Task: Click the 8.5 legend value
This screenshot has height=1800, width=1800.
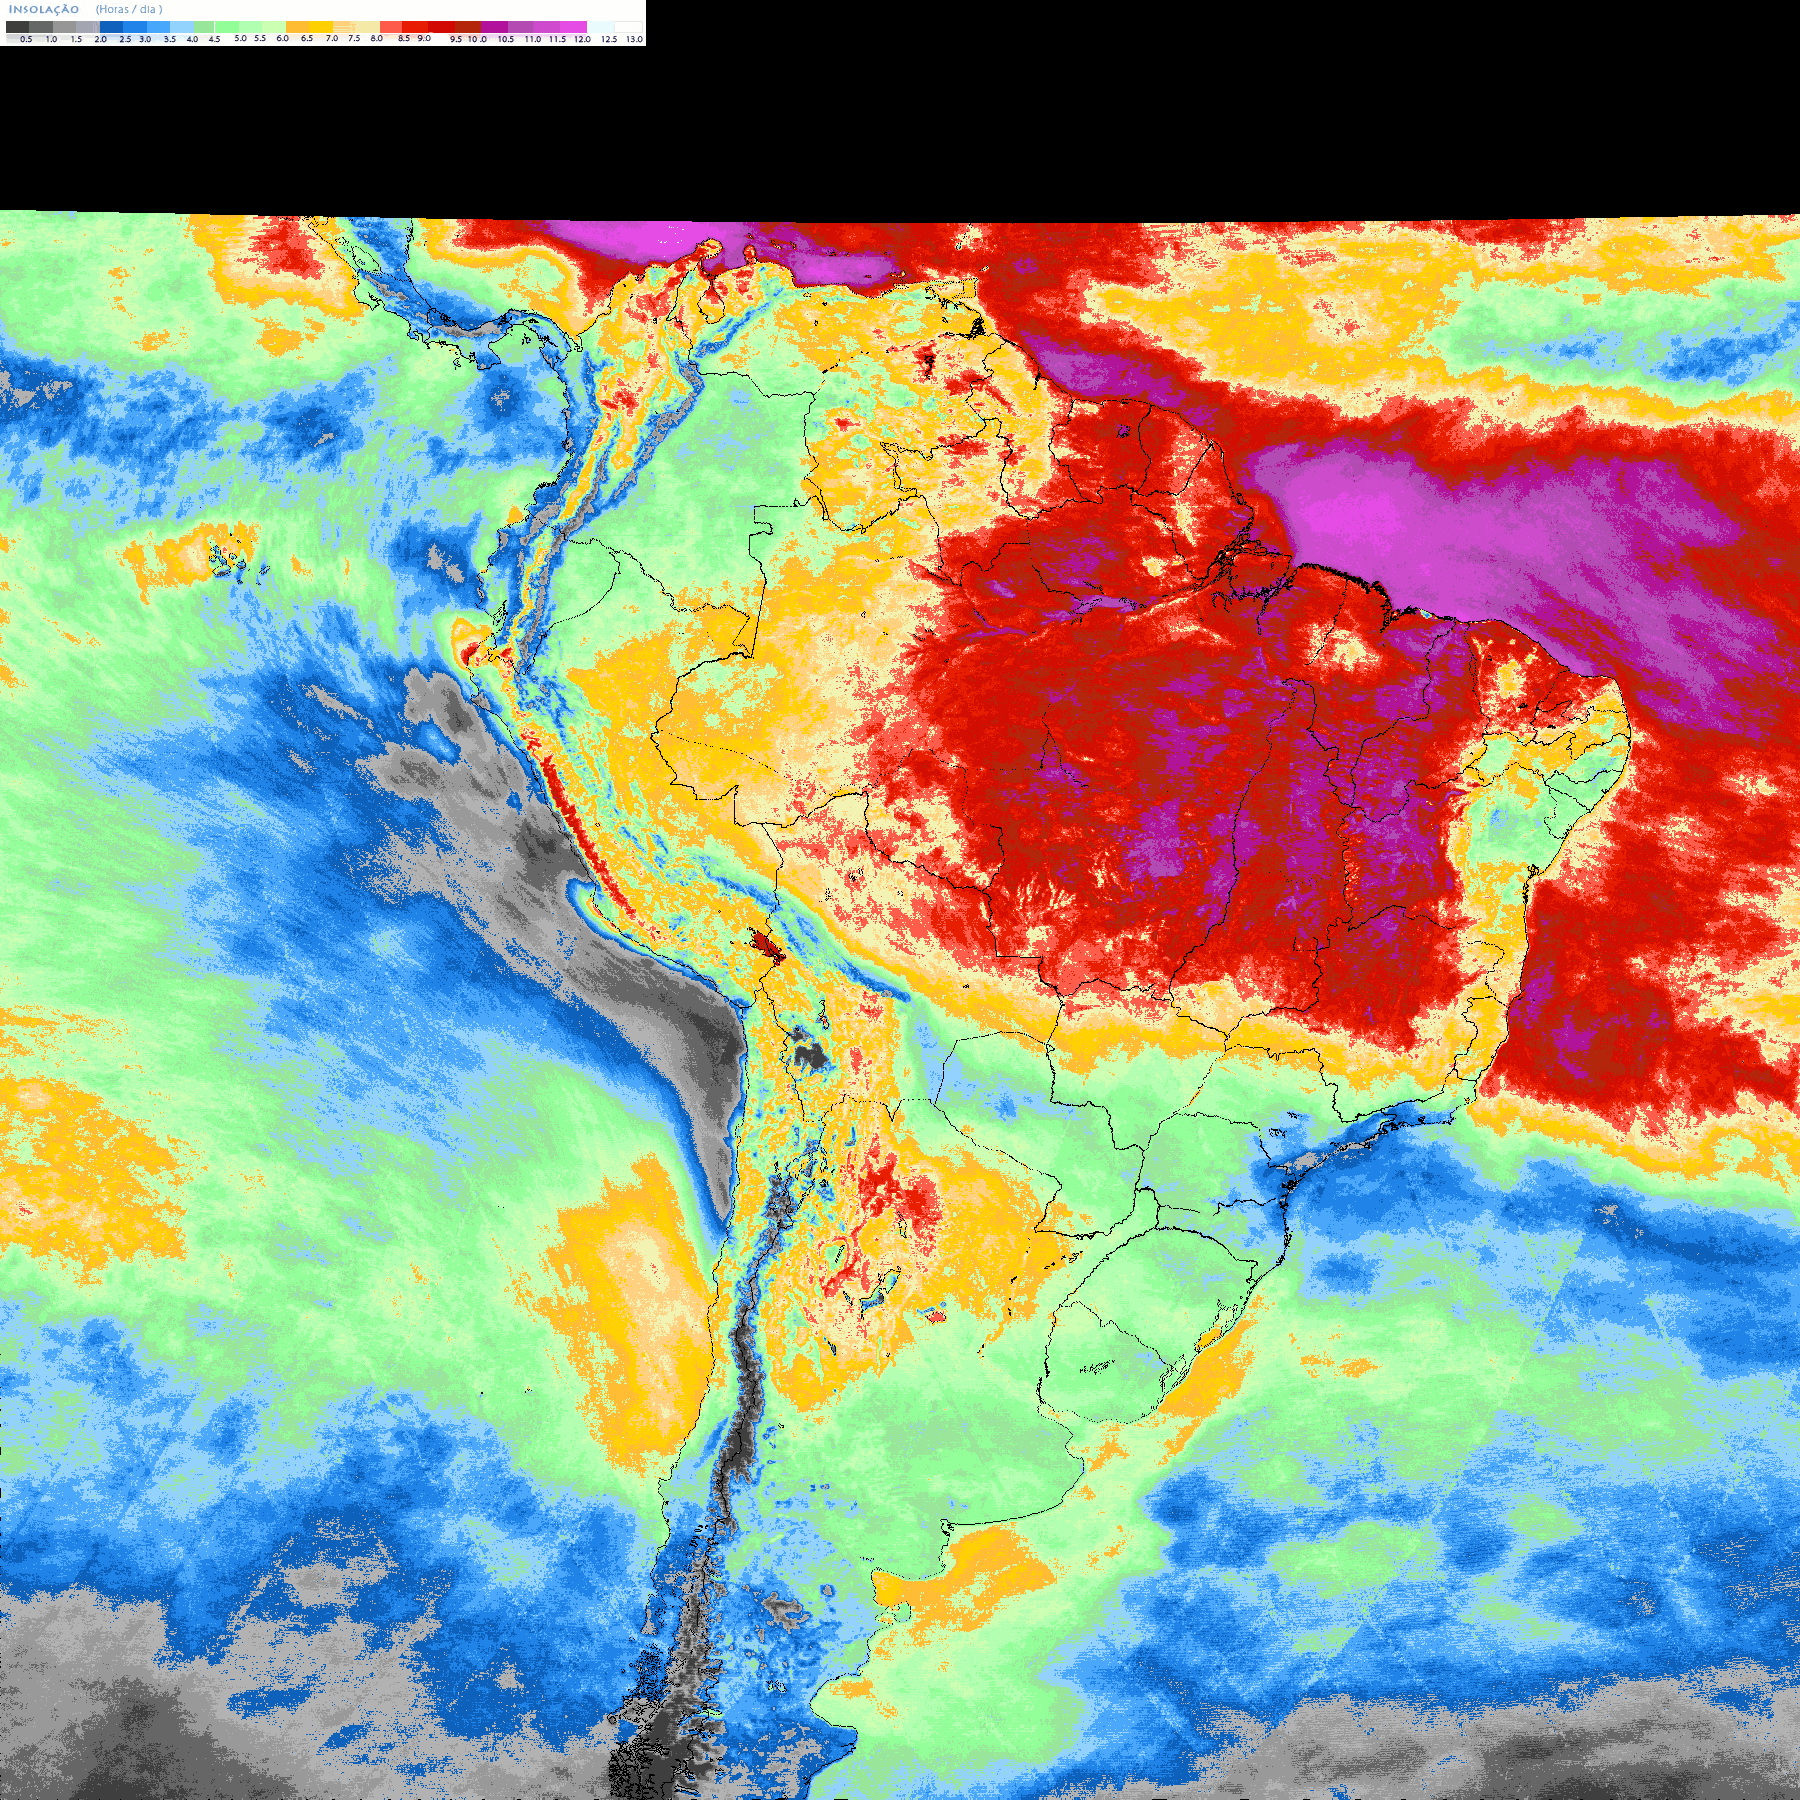Action: [404, 38]
